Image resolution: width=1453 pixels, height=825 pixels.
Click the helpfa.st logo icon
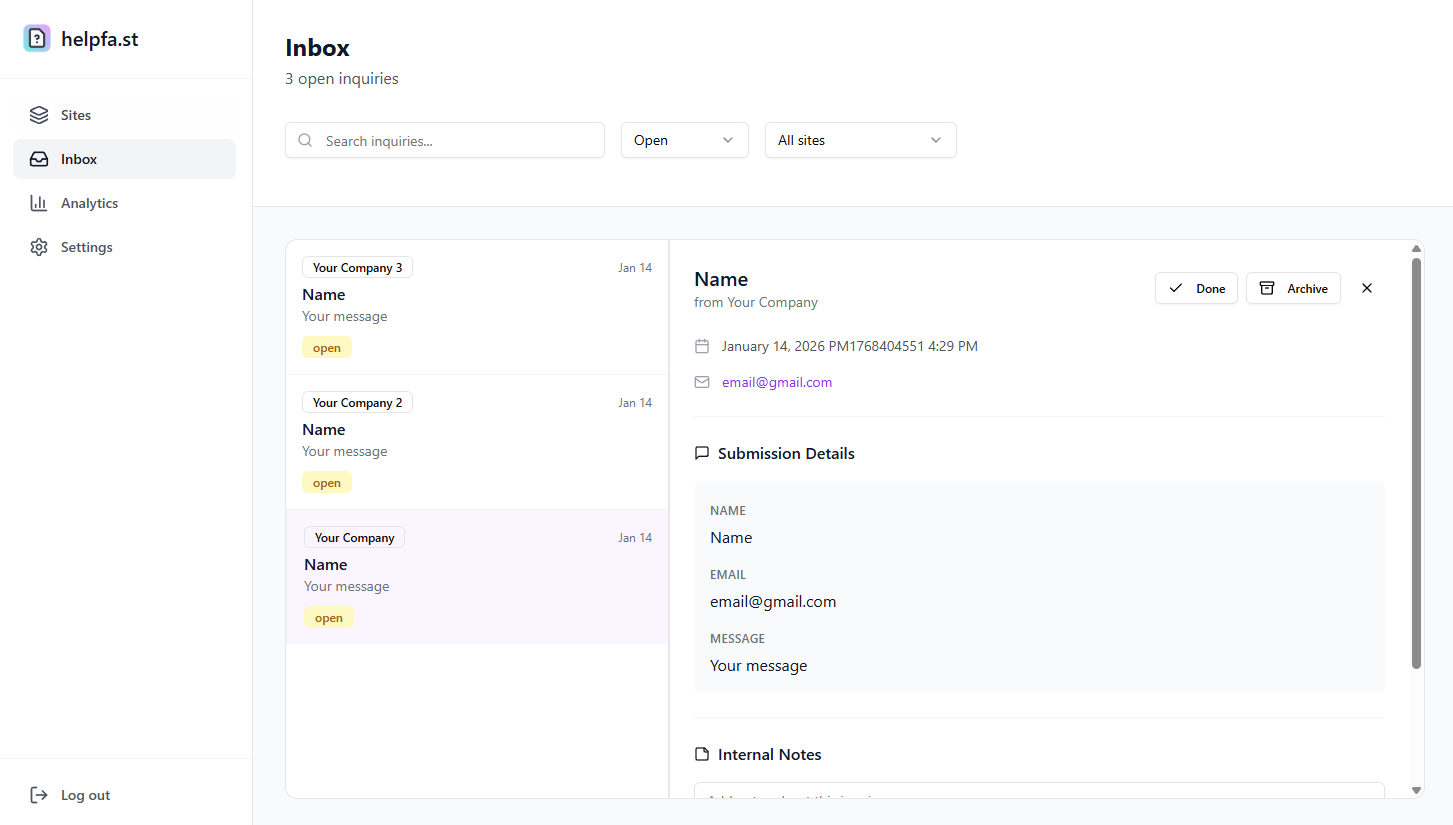click(36, 37)
